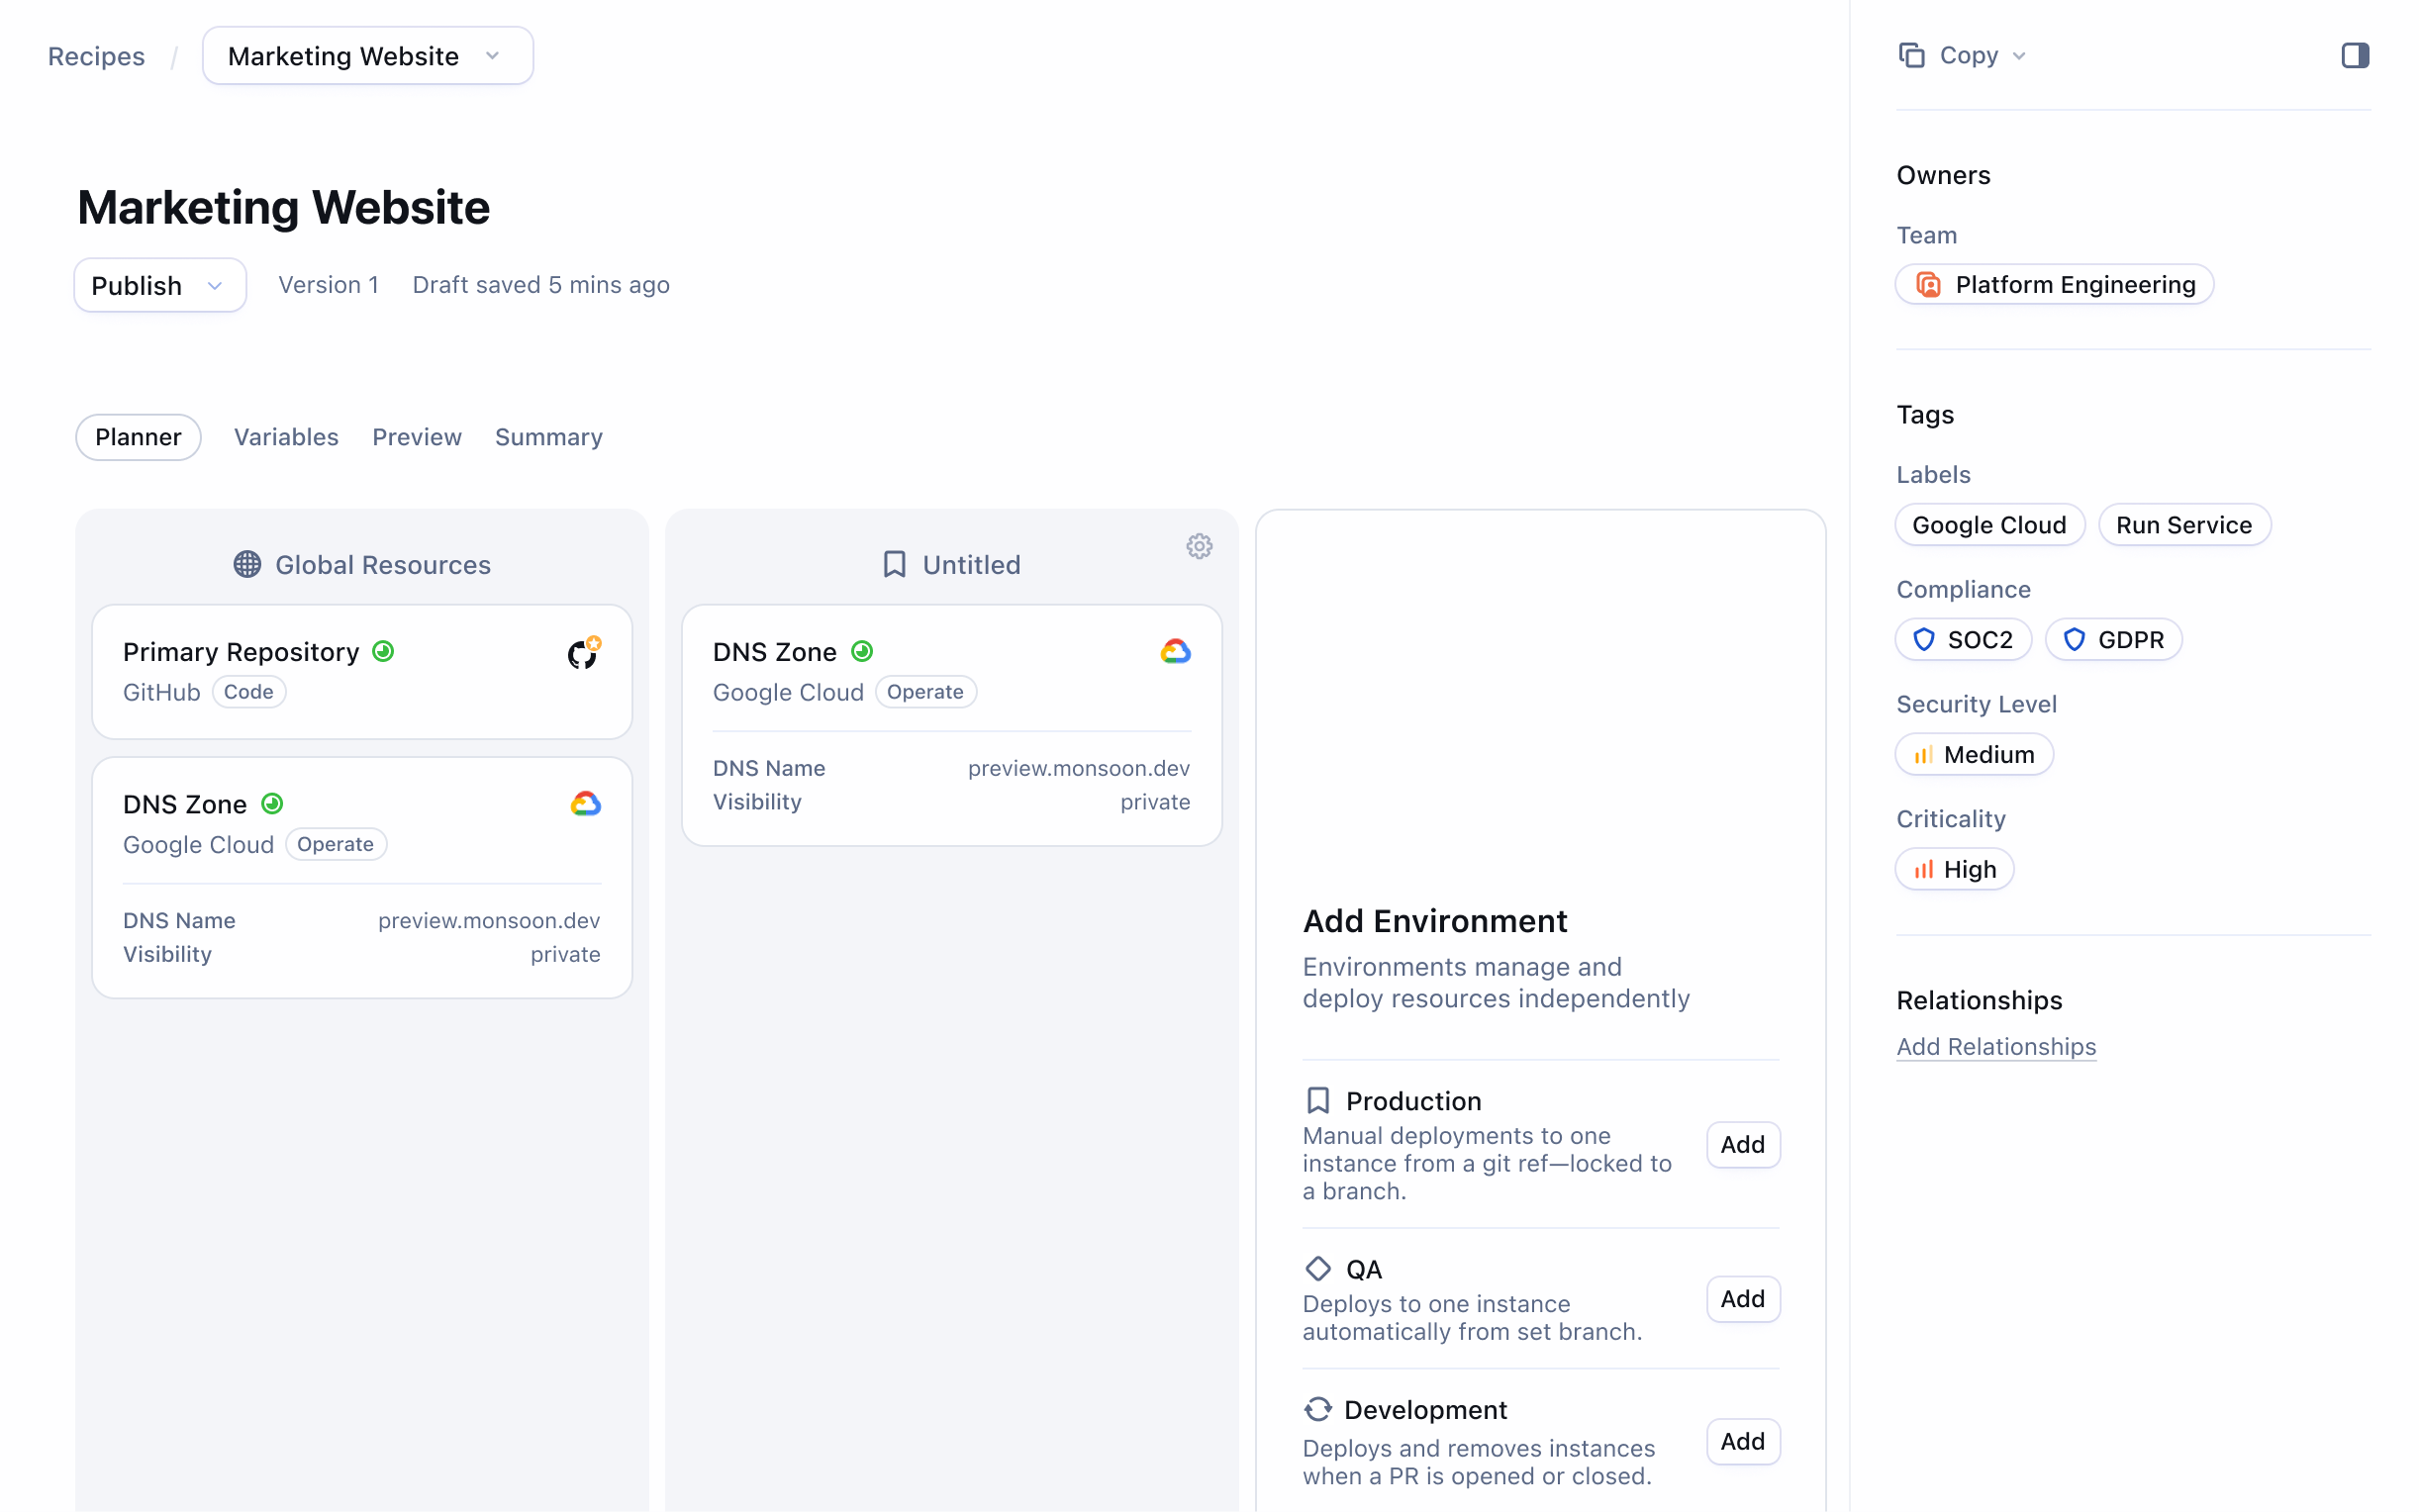Toggle the right sidebar panel icon
This screenshot has height=1512, width=2419.
2354,55
